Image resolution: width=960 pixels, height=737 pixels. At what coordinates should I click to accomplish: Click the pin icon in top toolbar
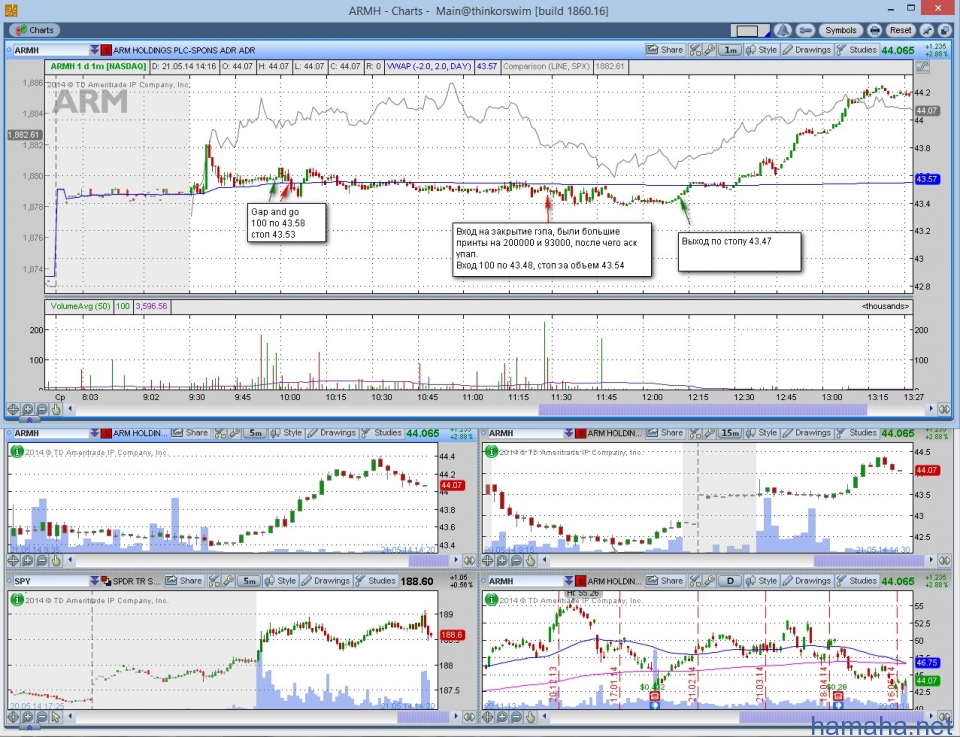927,30
